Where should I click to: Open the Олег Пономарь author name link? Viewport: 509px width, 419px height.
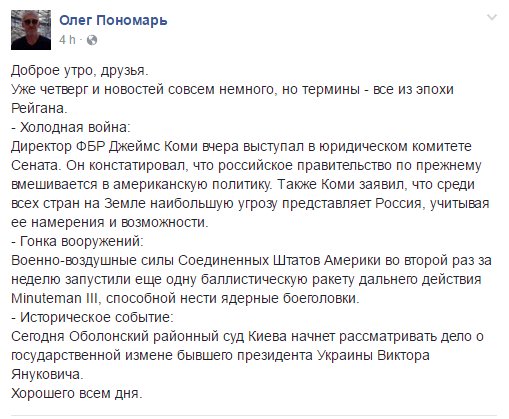pyautogui.click(x=113, y=20)
